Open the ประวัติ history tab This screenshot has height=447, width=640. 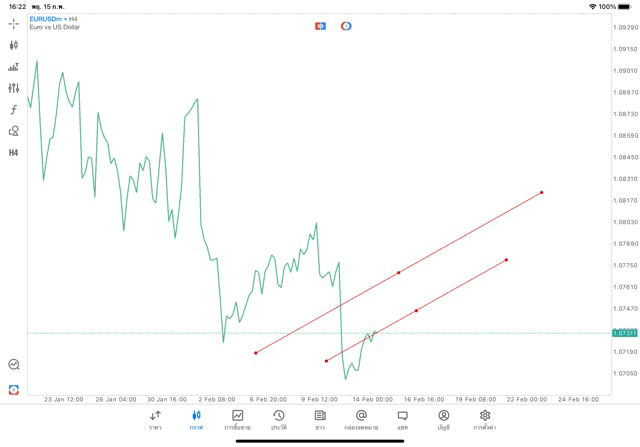pos(279,419)
